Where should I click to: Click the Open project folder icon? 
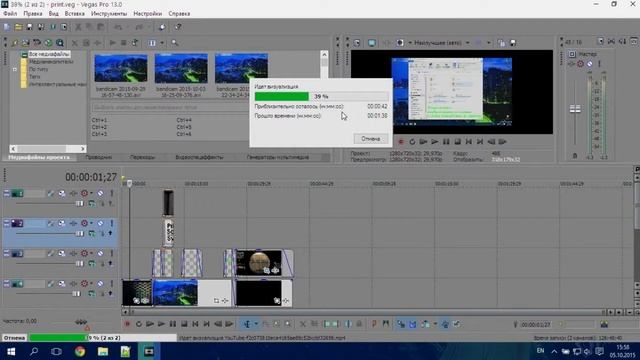tap(18, 27)
